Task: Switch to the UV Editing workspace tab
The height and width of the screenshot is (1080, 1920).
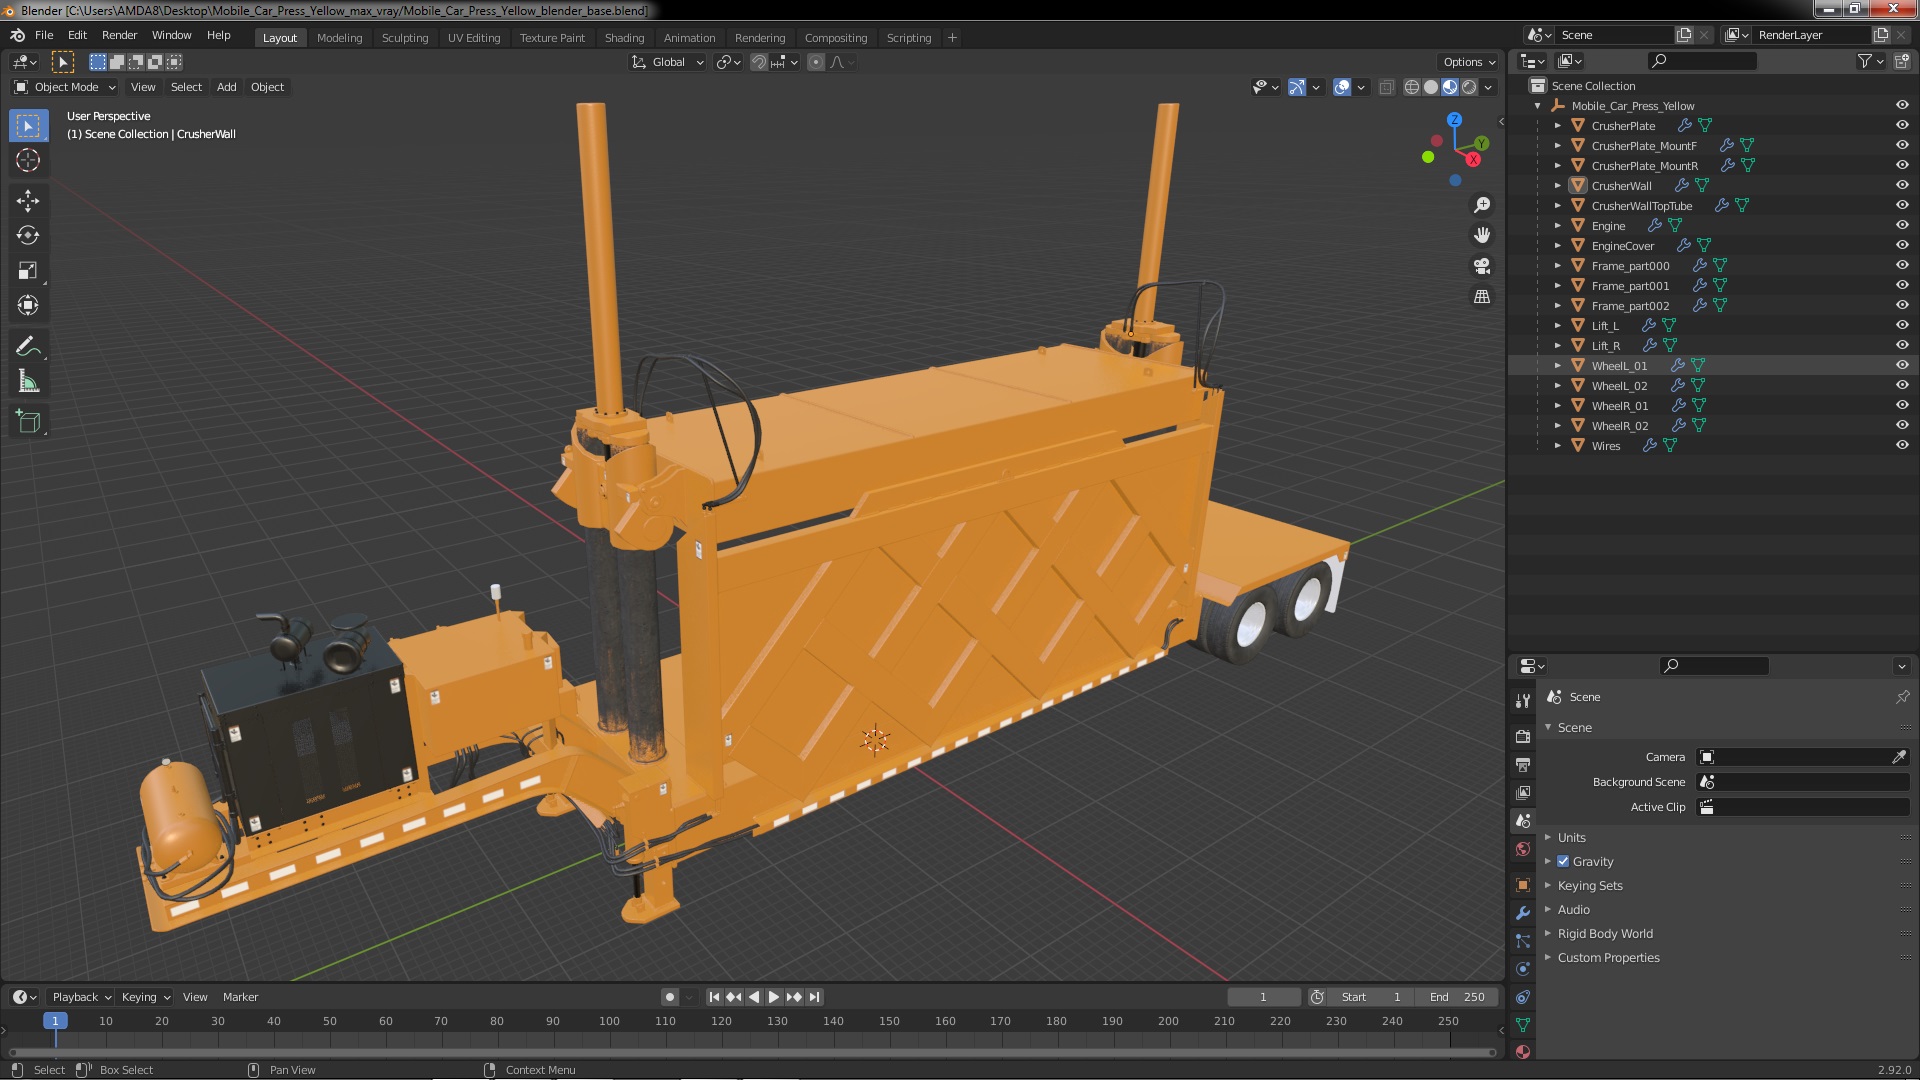Action: (x=474, y=38)
